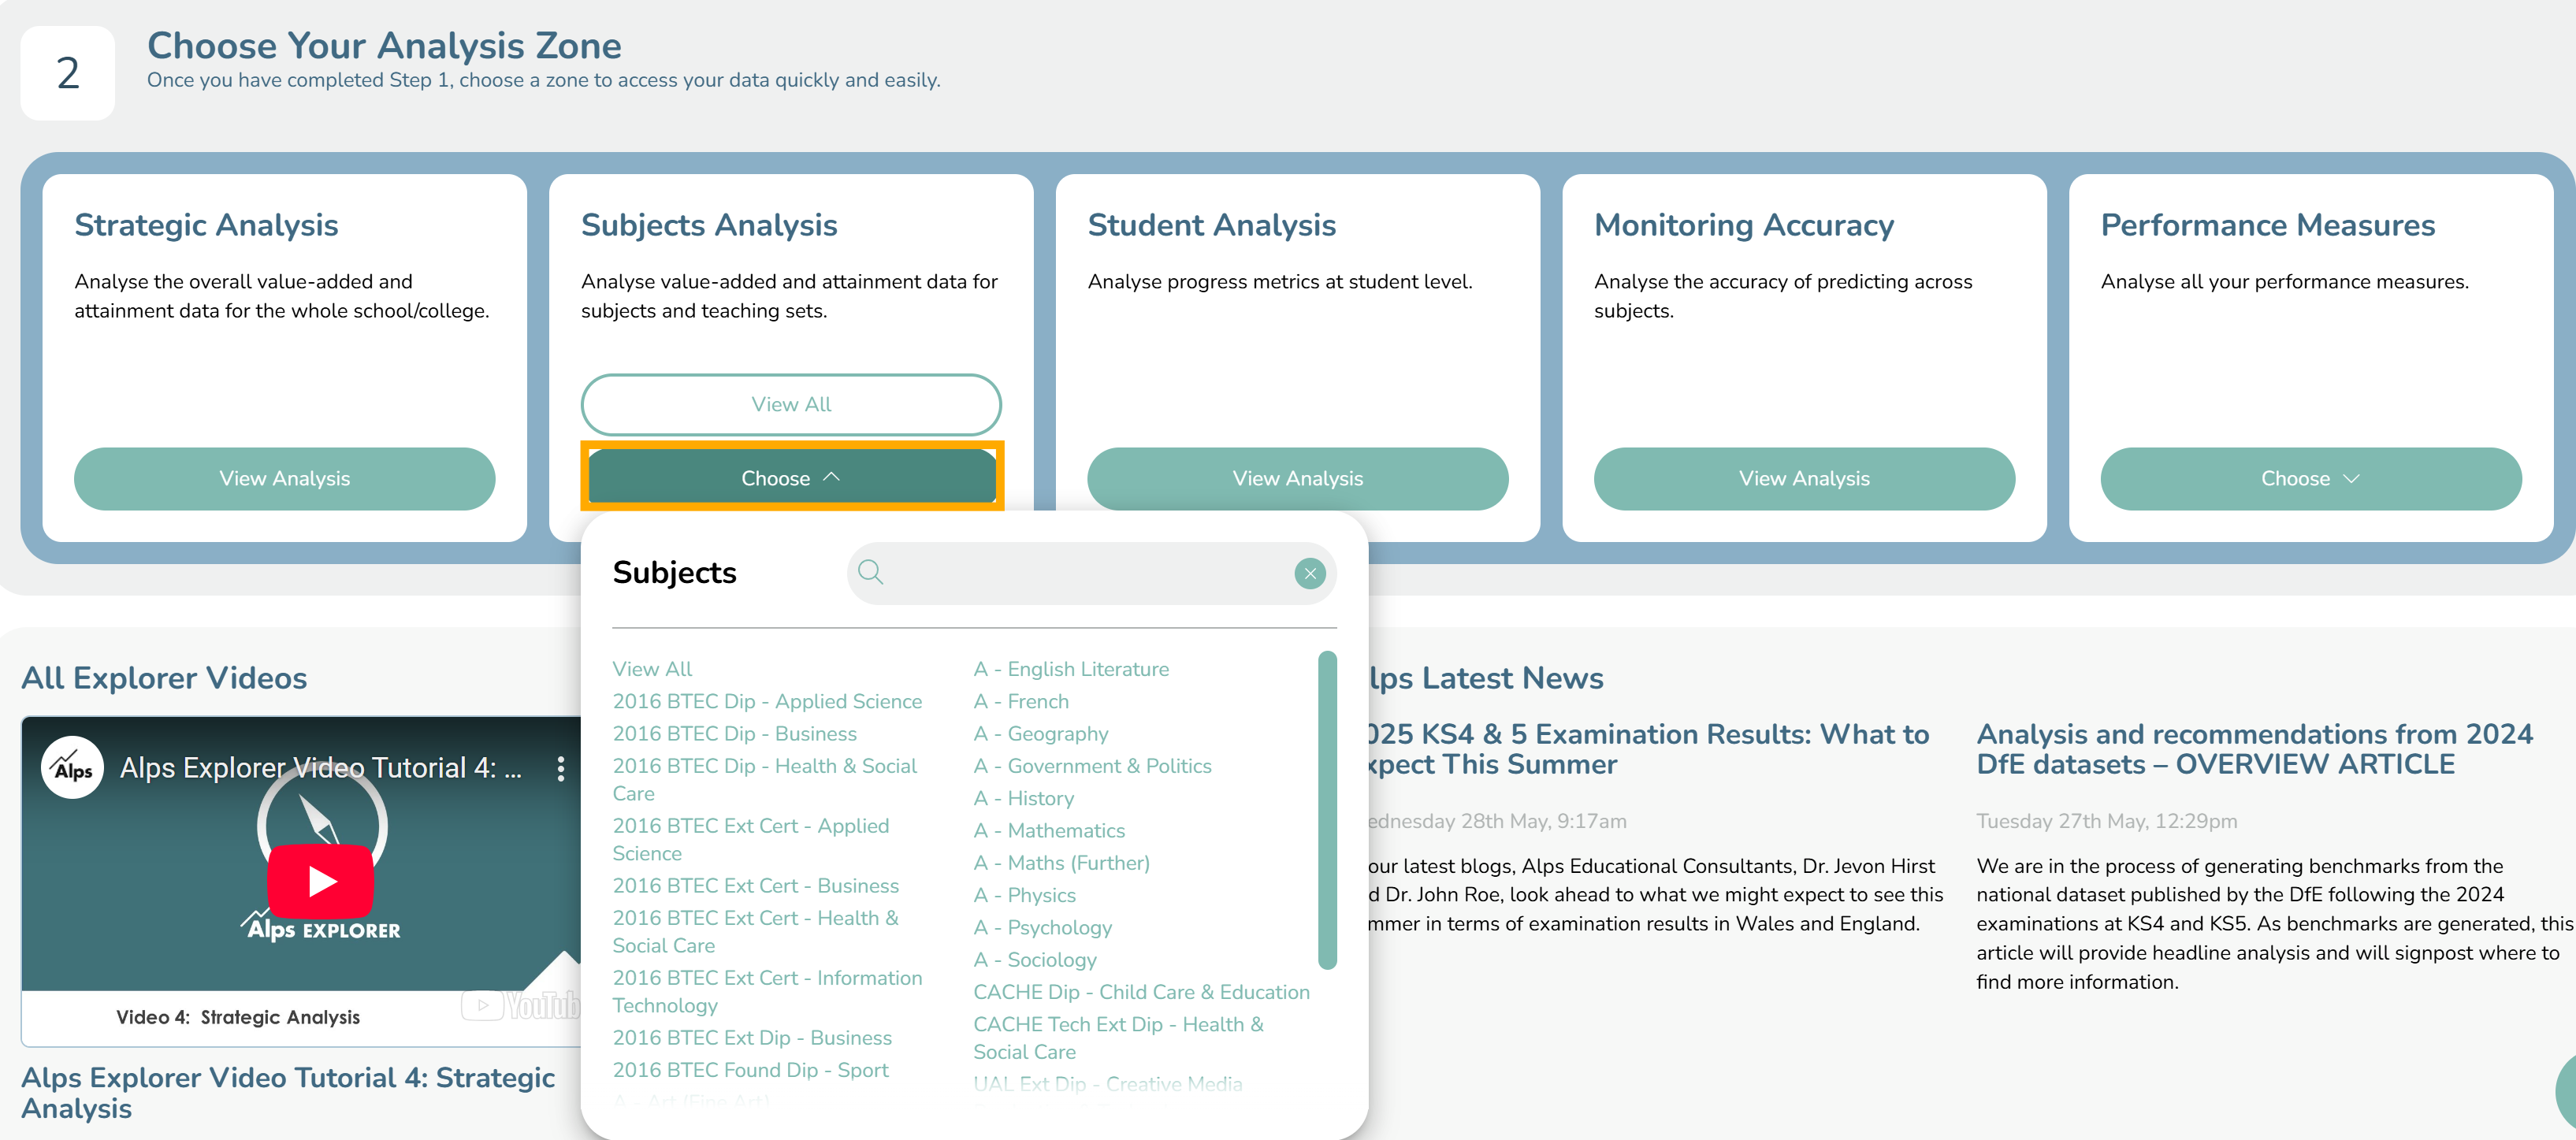Expand the Performance Measures Choose dropdown
The height and width of the screenshot is (1140, 2576).
click(2310, 478)
